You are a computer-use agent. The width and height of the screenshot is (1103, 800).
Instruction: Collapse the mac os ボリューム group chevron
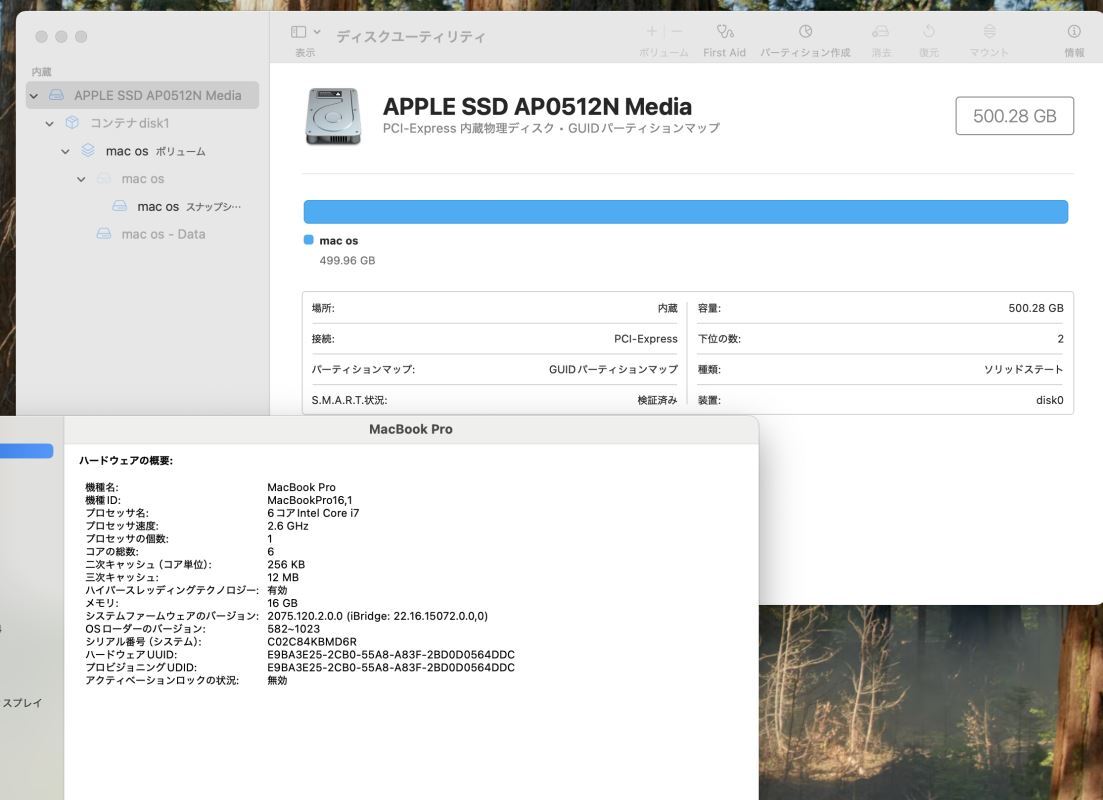pos(65,151)
